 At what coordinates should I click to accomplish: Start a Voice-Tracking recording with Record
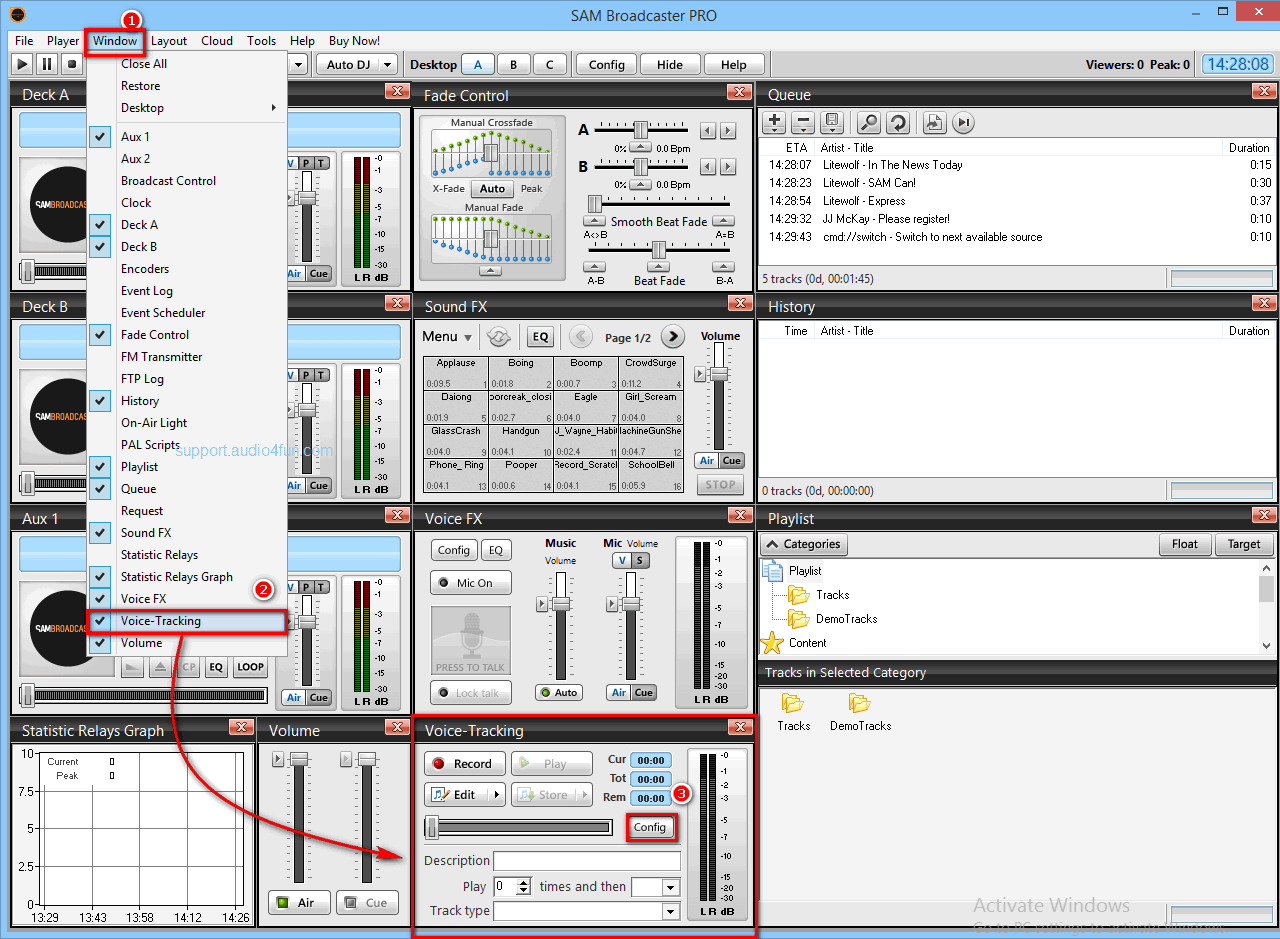coord(463,763)
